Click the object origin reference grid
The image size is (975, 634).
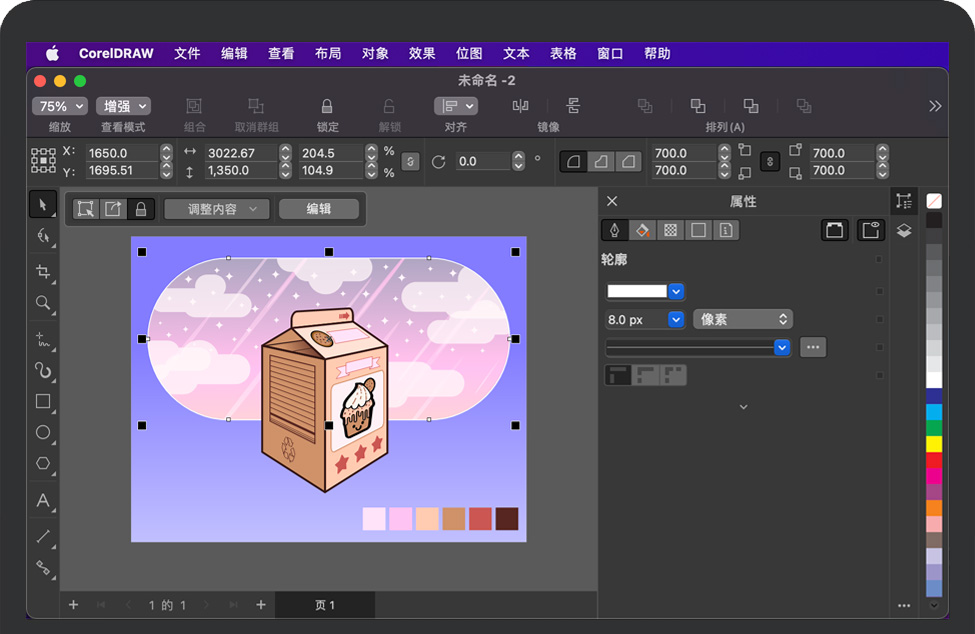pos(44,161)
